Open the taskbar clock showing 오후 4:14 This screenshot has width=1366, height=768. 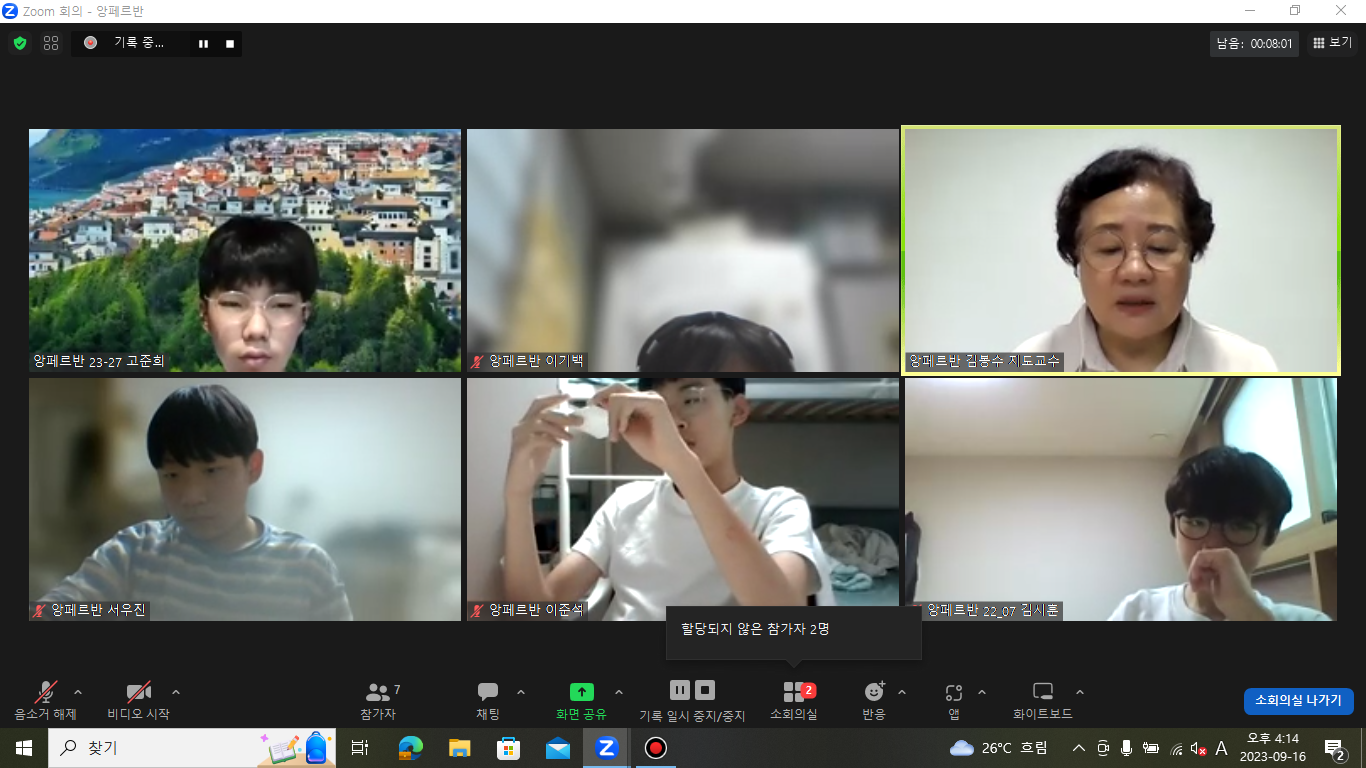1273,748
